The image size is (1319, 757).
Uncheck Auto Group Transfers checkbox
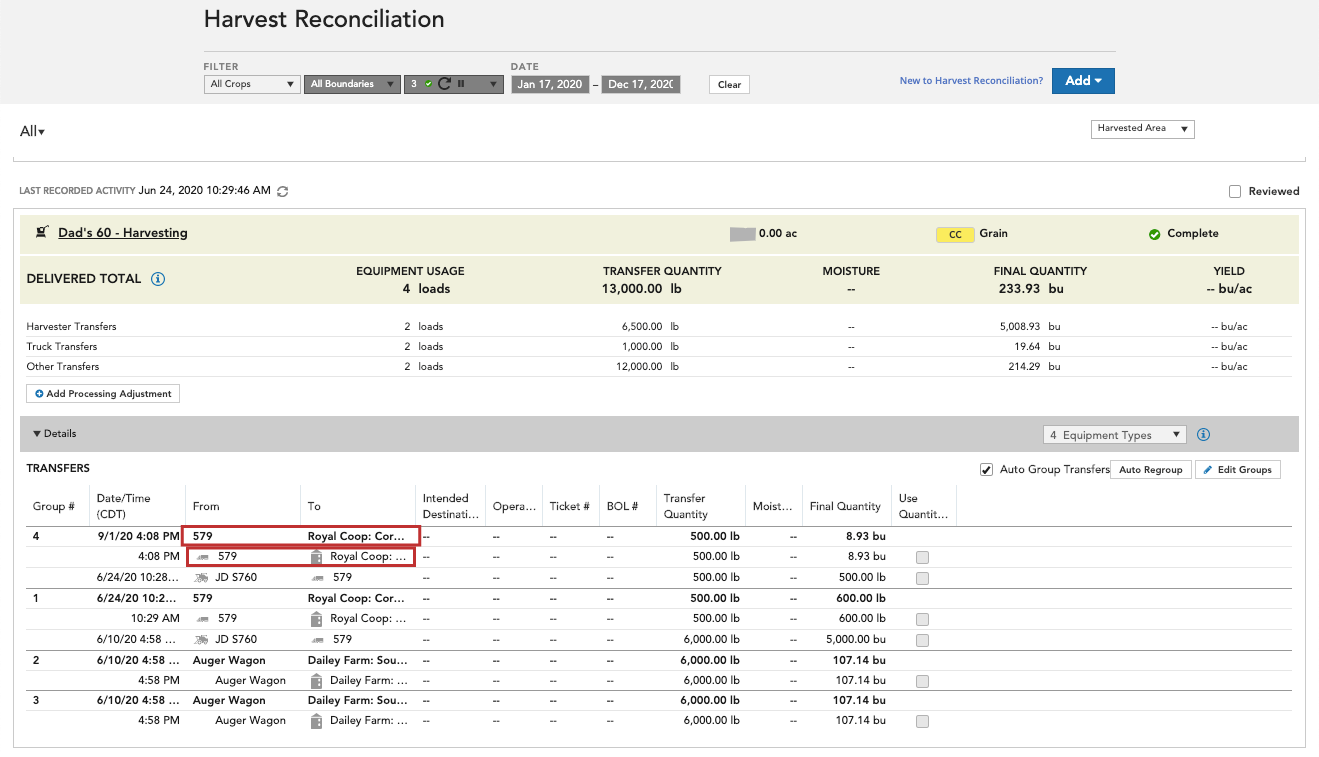click(987, 469)
